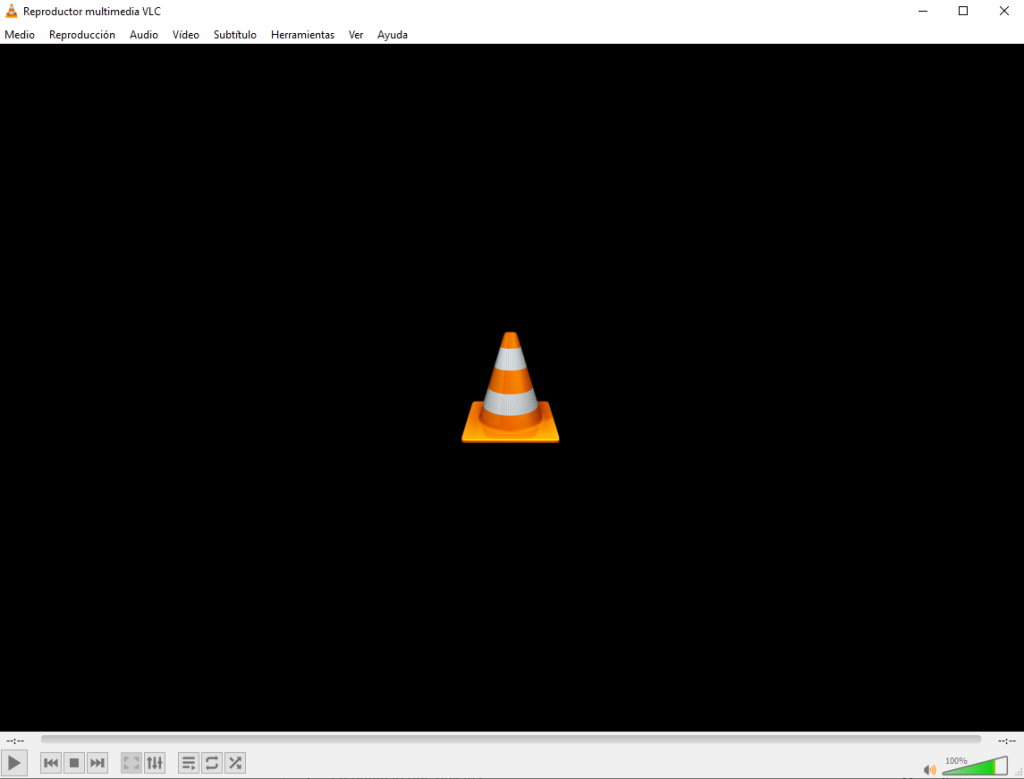
Task: Click the remaining time label on right
Action: (1006, 741)
